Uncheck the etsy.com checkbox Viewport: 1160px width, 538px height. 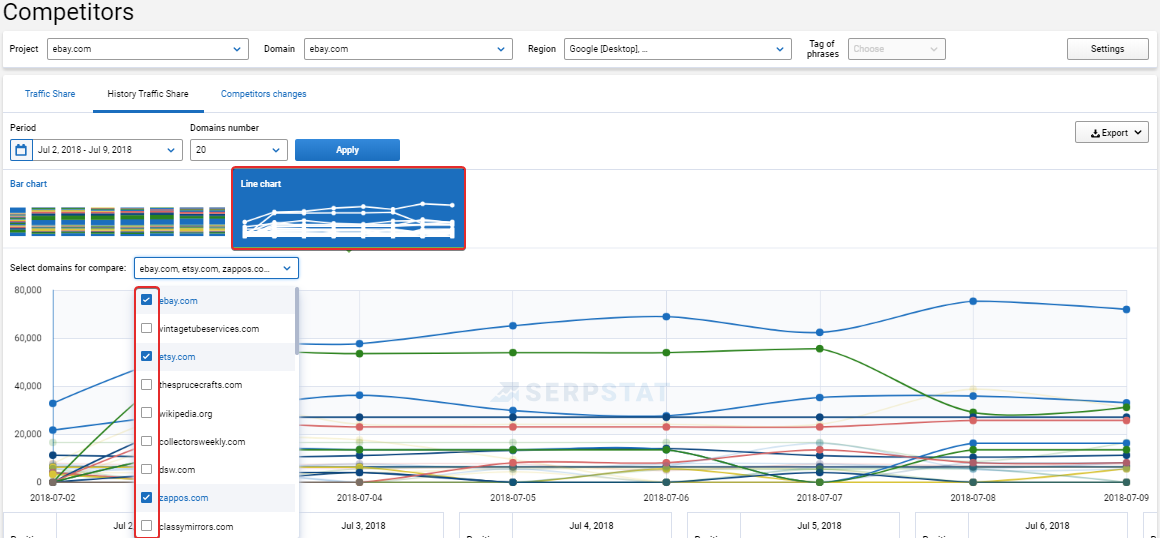(x=146, y=356)
